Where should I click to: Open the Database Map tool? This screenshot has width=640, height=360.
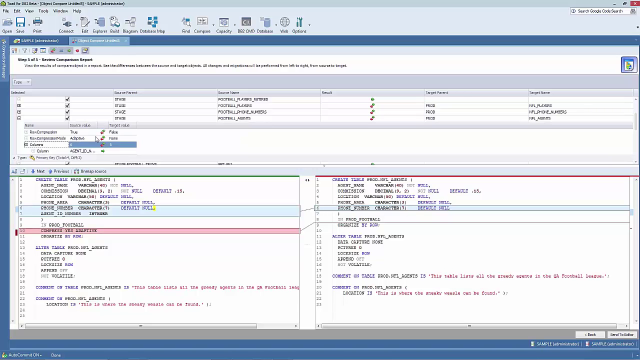coord(152,25)
